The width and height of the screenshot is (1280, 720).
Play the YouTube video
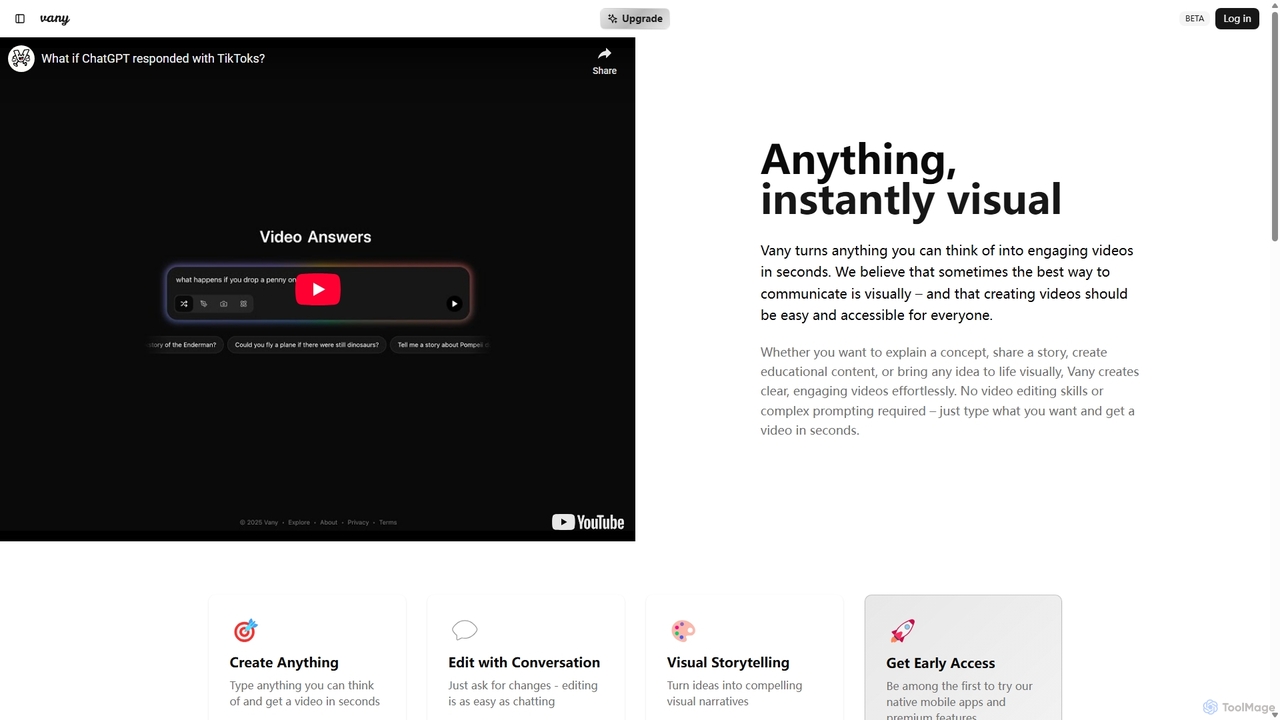click(x=318, y=289)
